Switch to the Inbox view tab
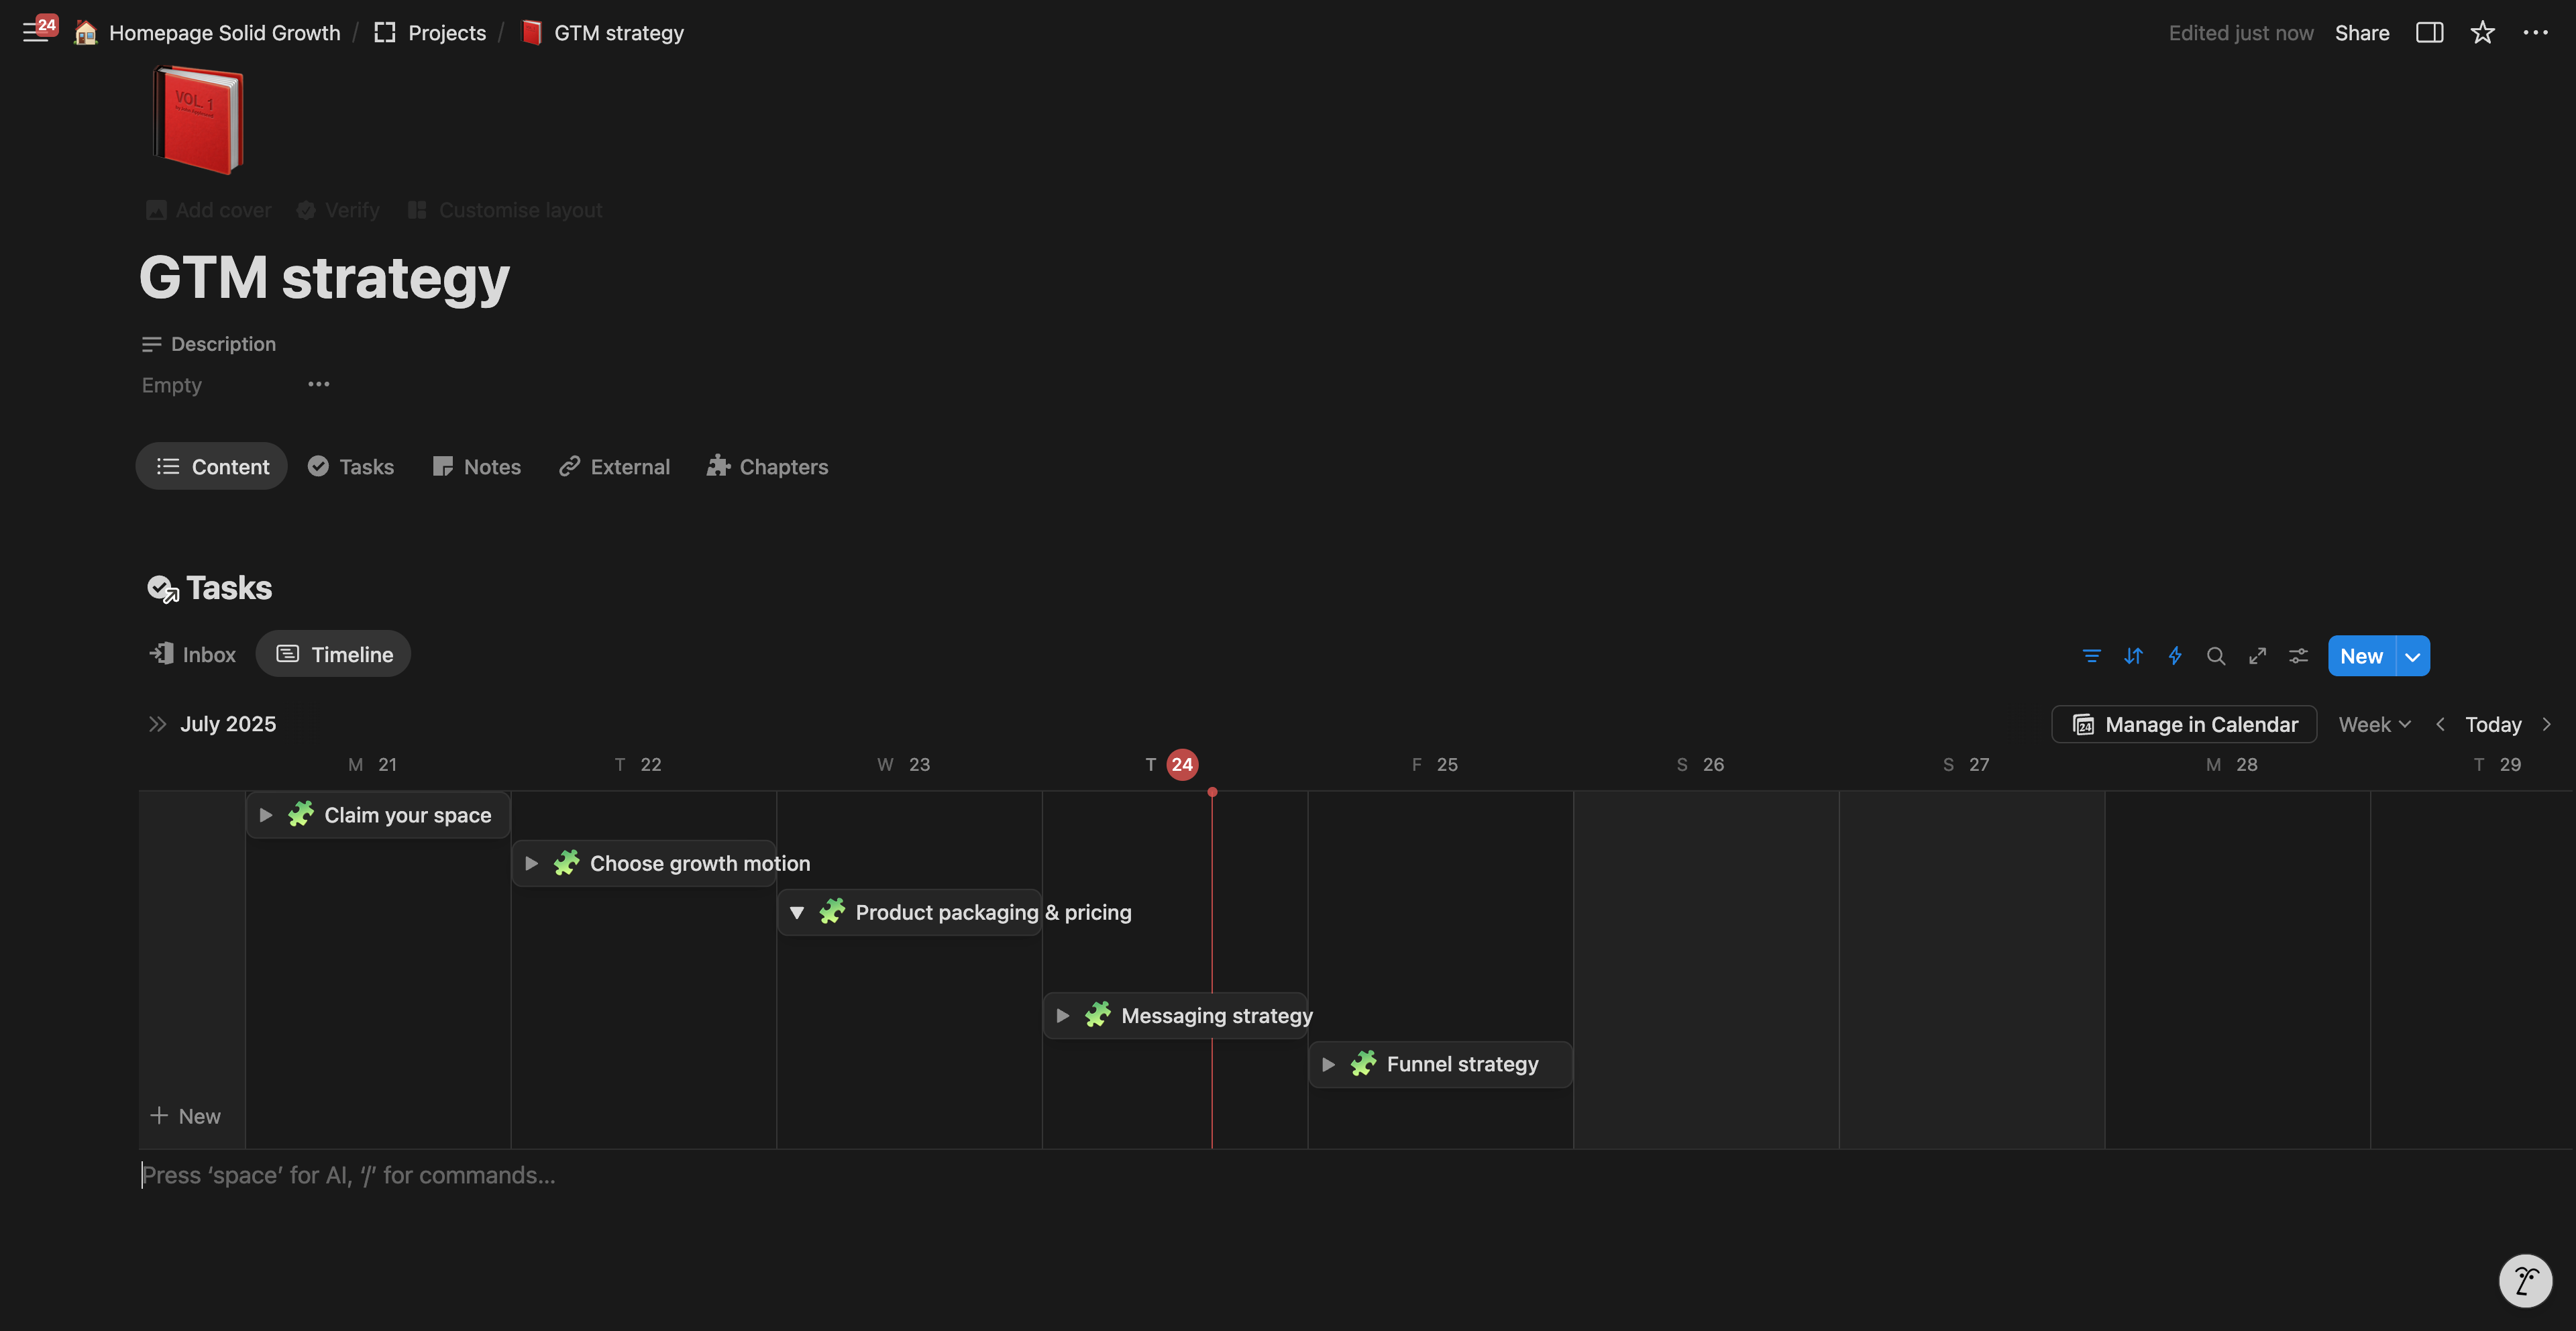Image resolution: width=2576 pixels, height=1331 pixels. pos(193,655)
